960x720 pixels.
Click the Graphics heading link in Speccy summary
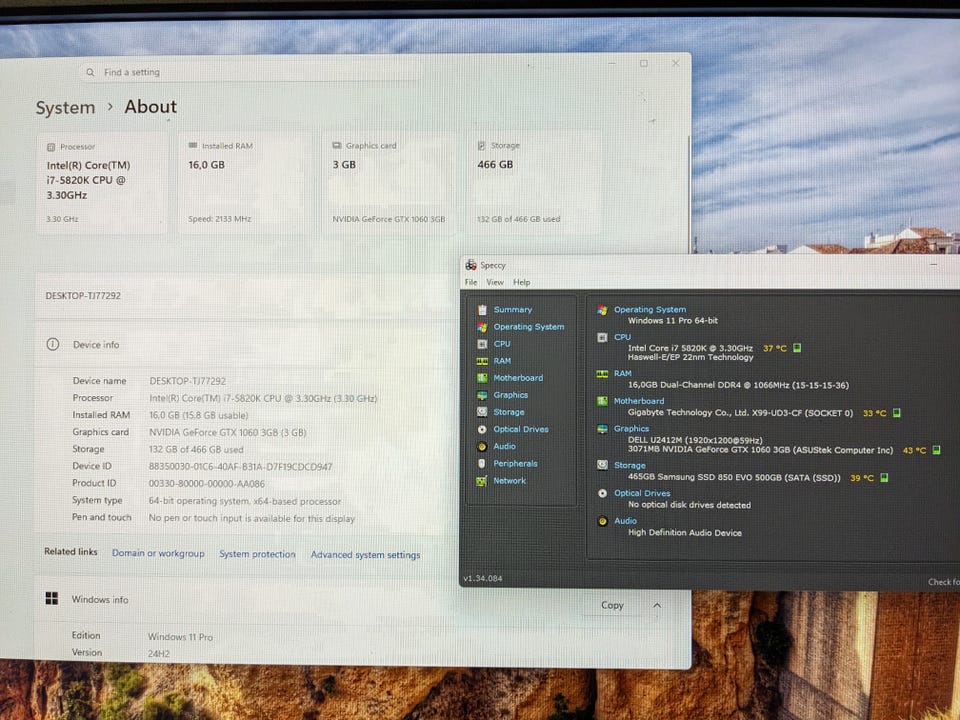pos(631,429)
